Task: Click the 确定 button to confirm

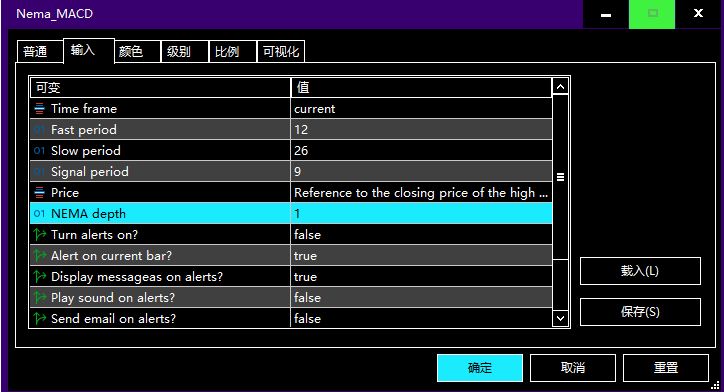Action: pyautogui.click(x=480, y=368)
